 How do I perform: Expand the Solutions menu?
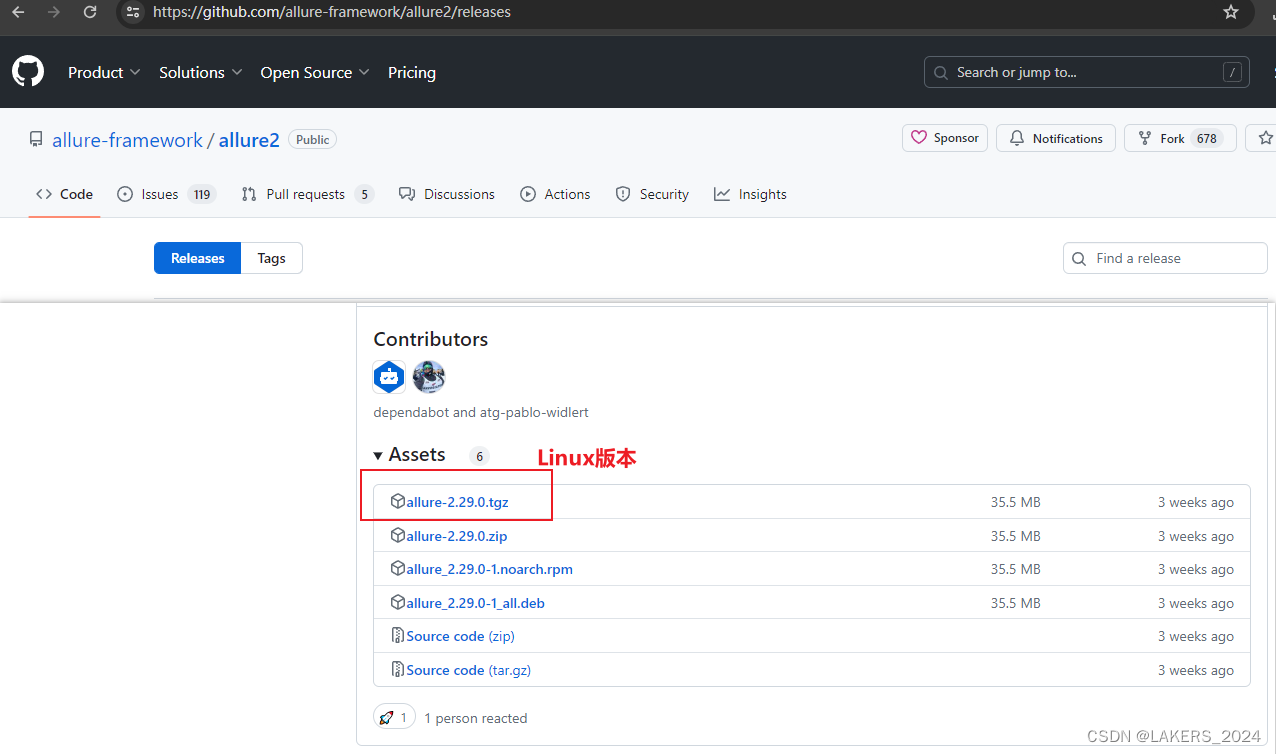201,72
